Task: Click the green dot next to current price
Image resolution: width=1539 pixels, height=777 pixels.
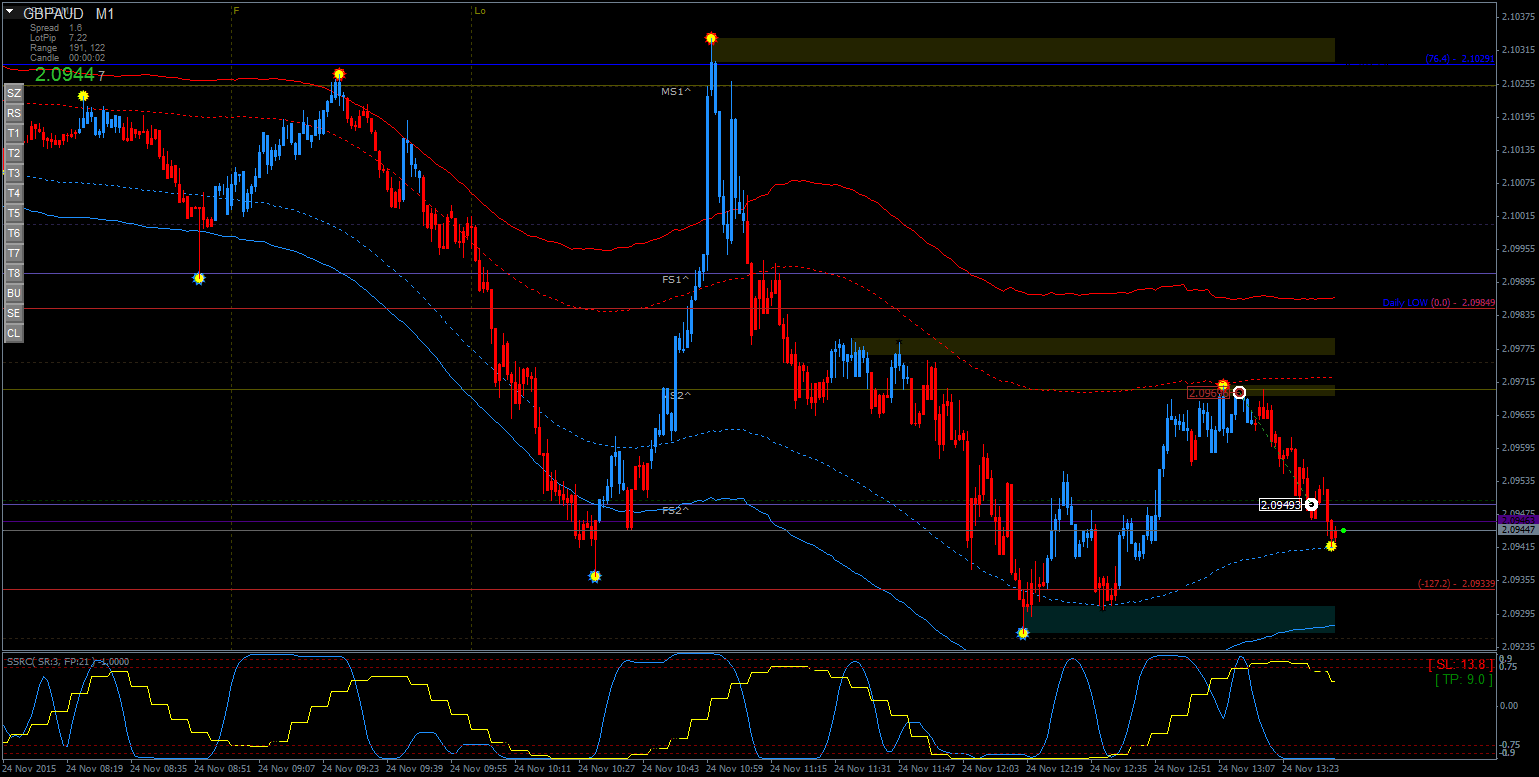Action: coord(1343,530)
